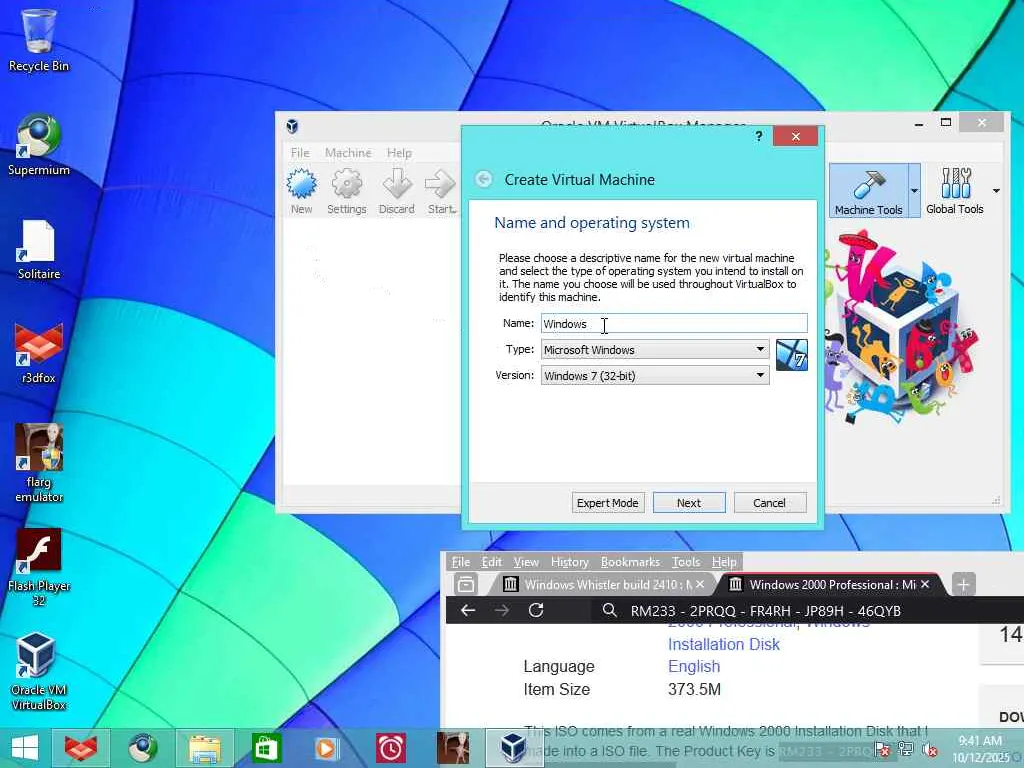This screenshot has width=1024, height=768.
Task: Click the Windows 7 OS type image
Action: (x=792, y=355)
